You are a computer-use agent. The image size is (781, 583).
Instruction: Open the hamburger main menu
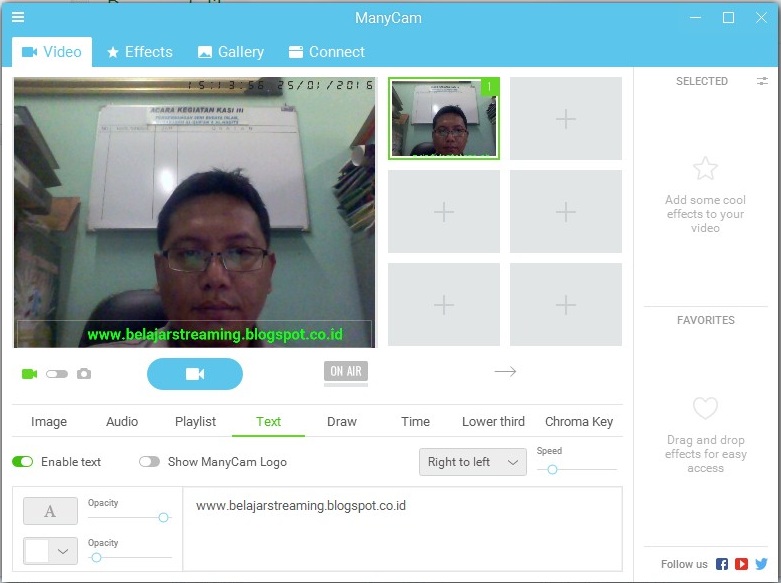point(18,17)
